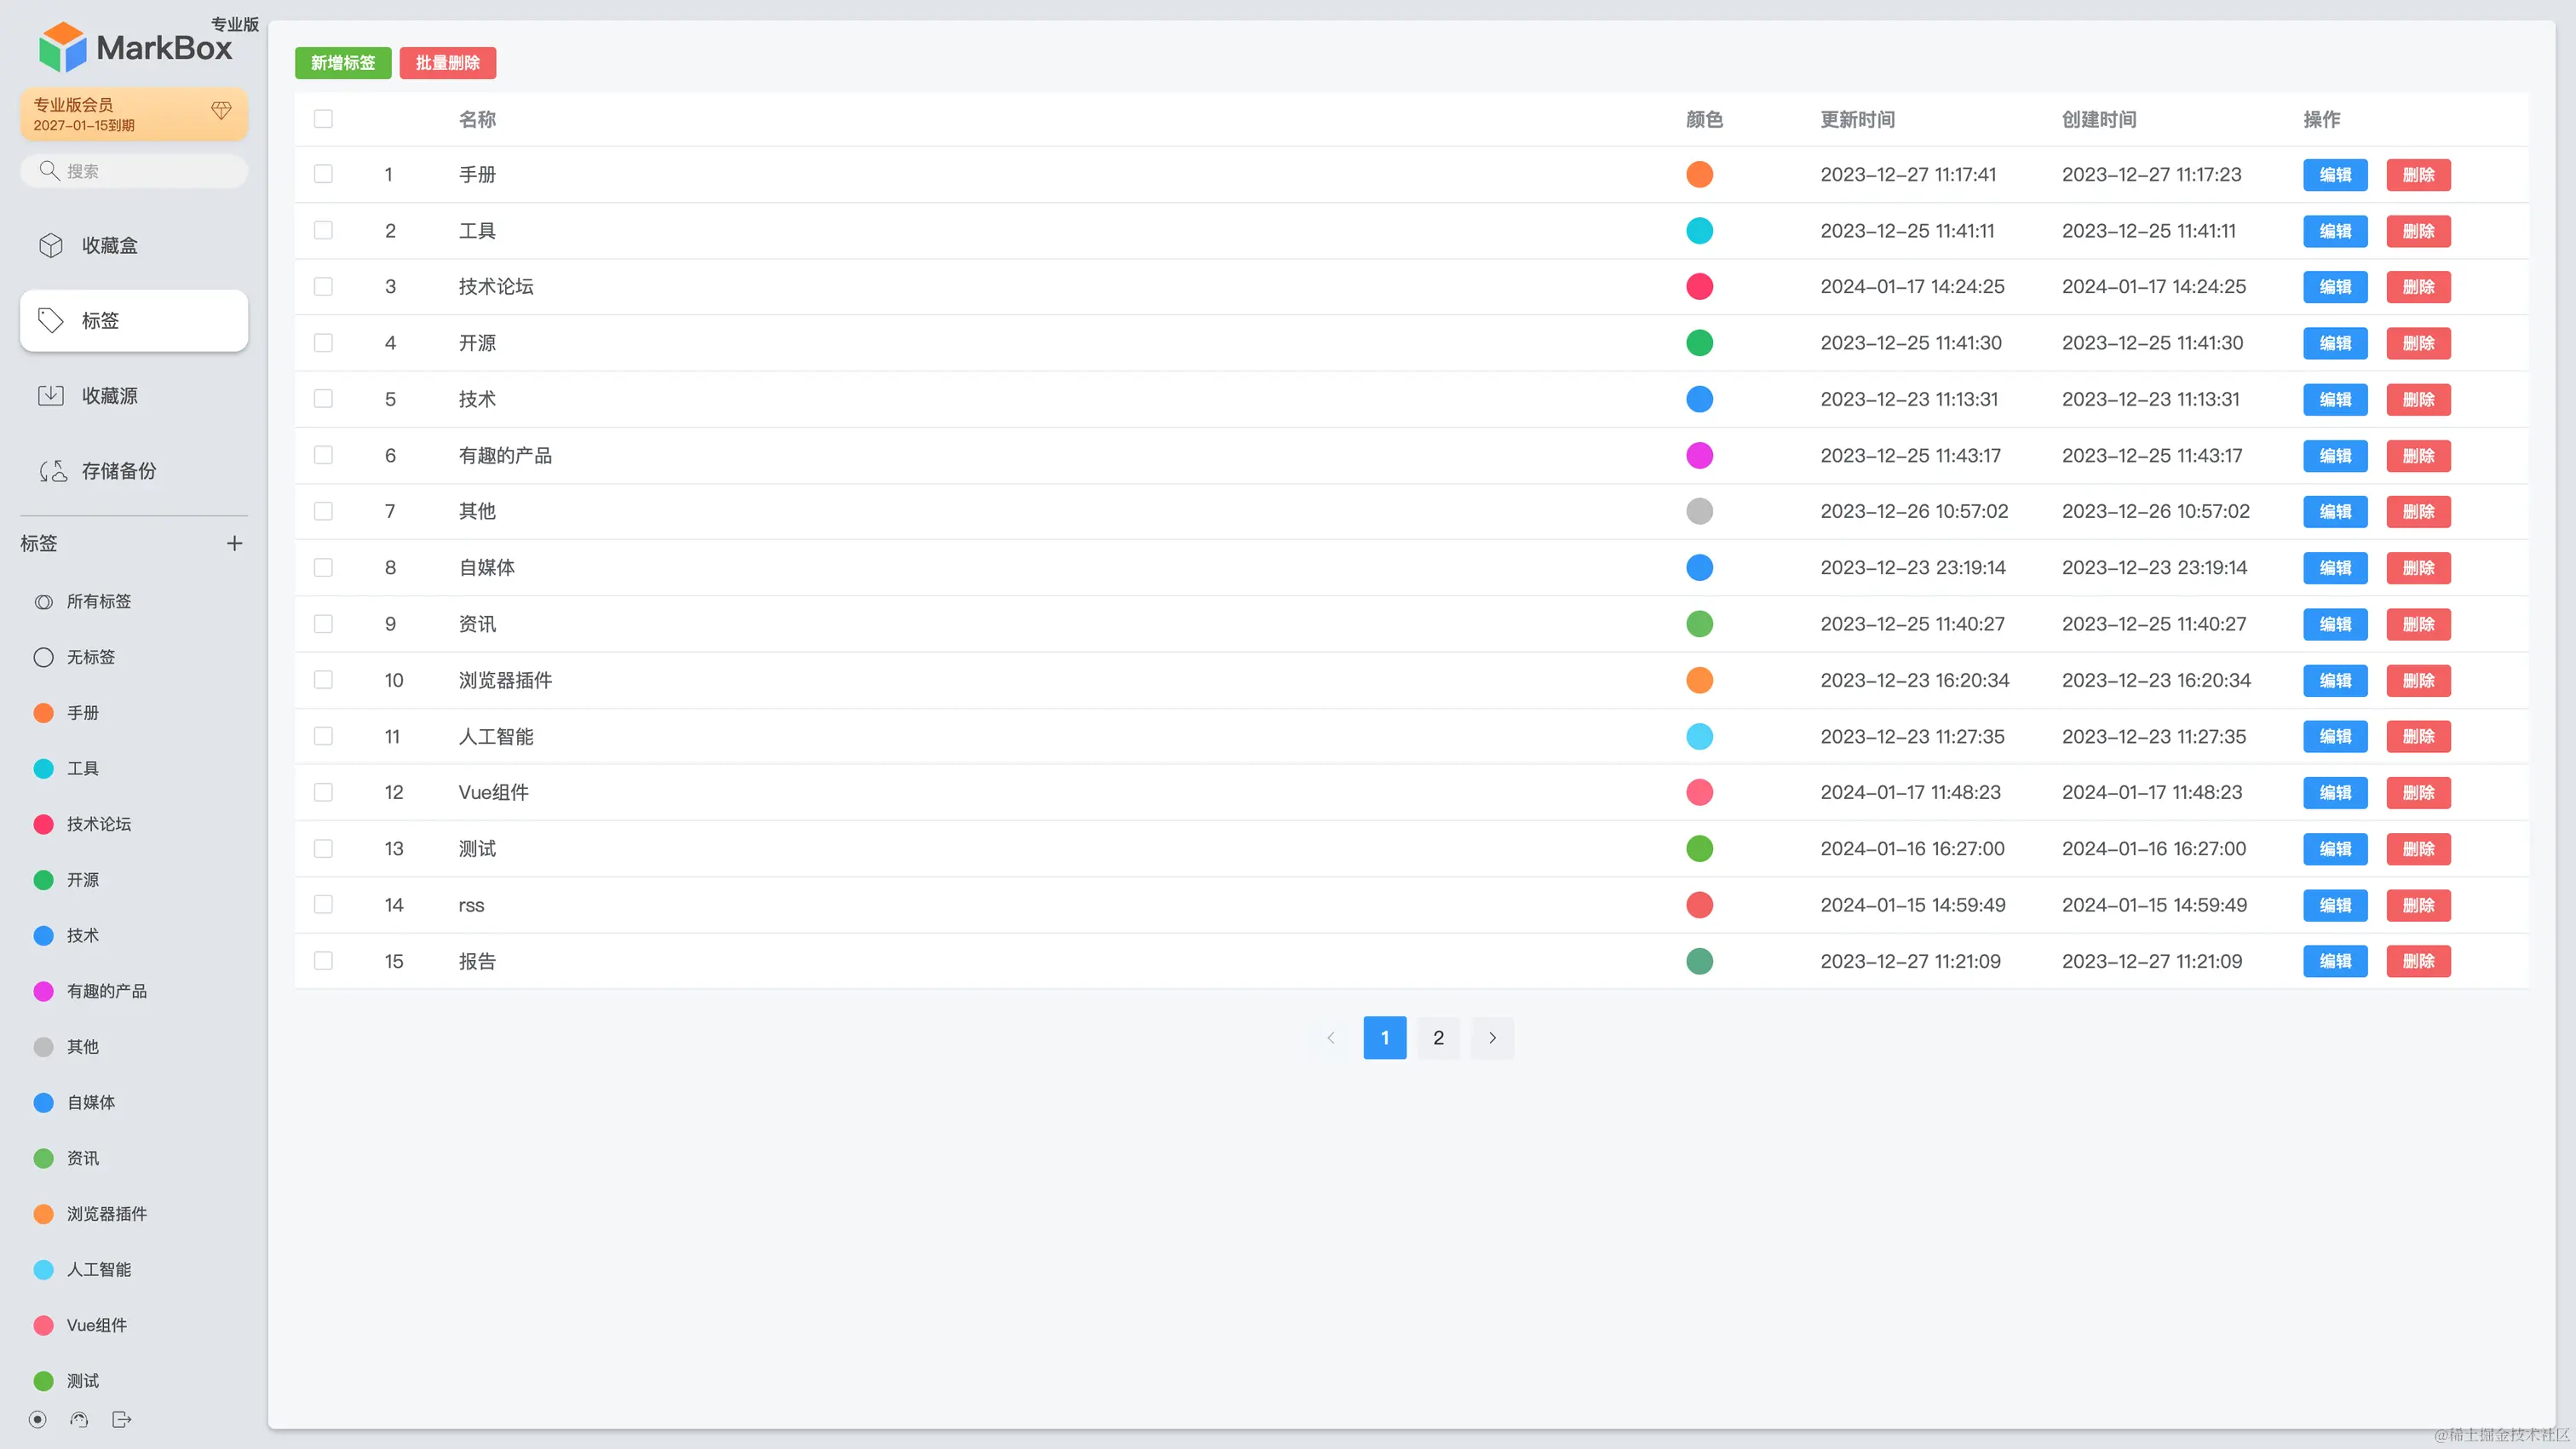This screenshot has width=2576, height=1449.
Task: Click 编辑 for the 人工智能 tag
Action: click(2335, 736)
